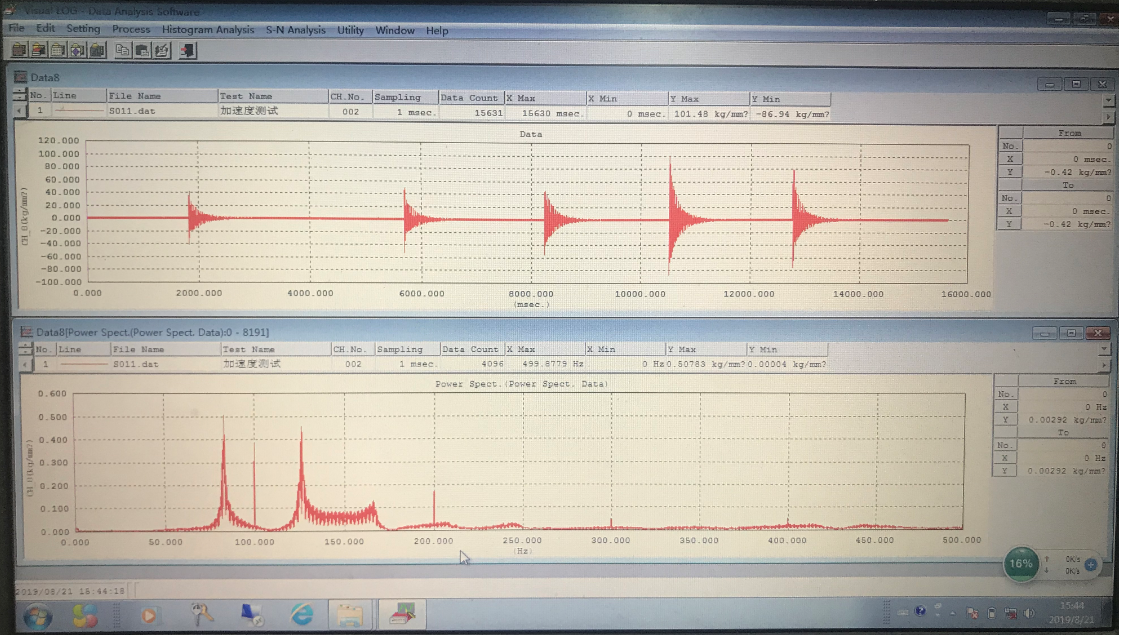Open the S-N Analysis menu
Image resolution: width=1121 pixels, height=635 pixels.
coord(295,30)
